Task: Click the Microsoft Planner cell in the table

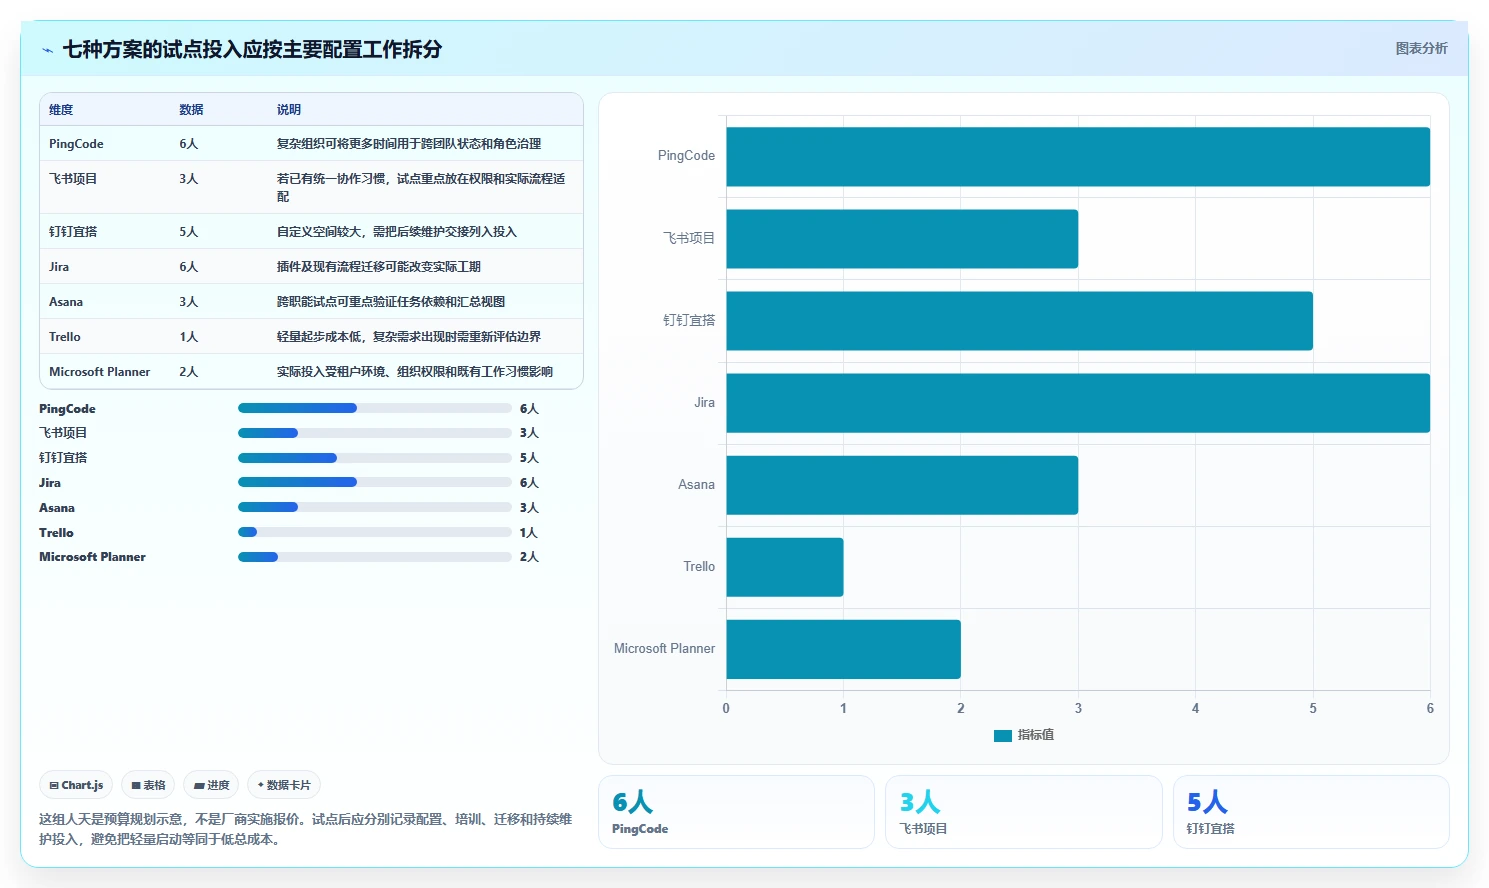Action: click(x=99, y=372)
